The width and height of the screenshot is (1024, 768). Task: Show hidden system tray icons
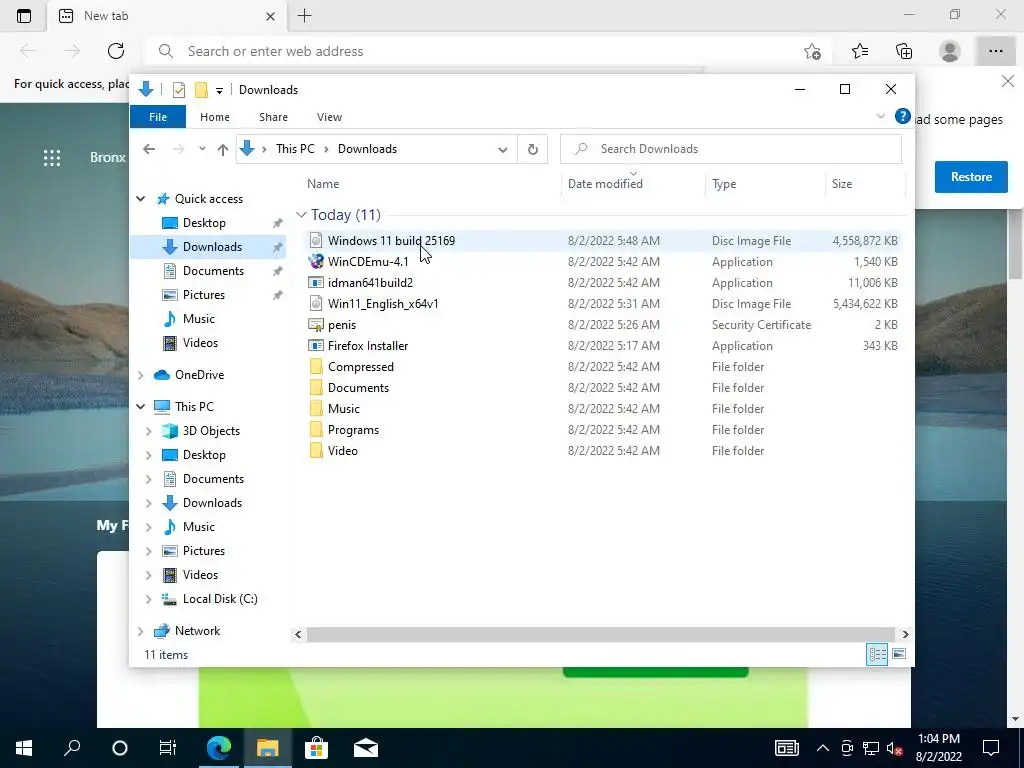click(823, 748)
